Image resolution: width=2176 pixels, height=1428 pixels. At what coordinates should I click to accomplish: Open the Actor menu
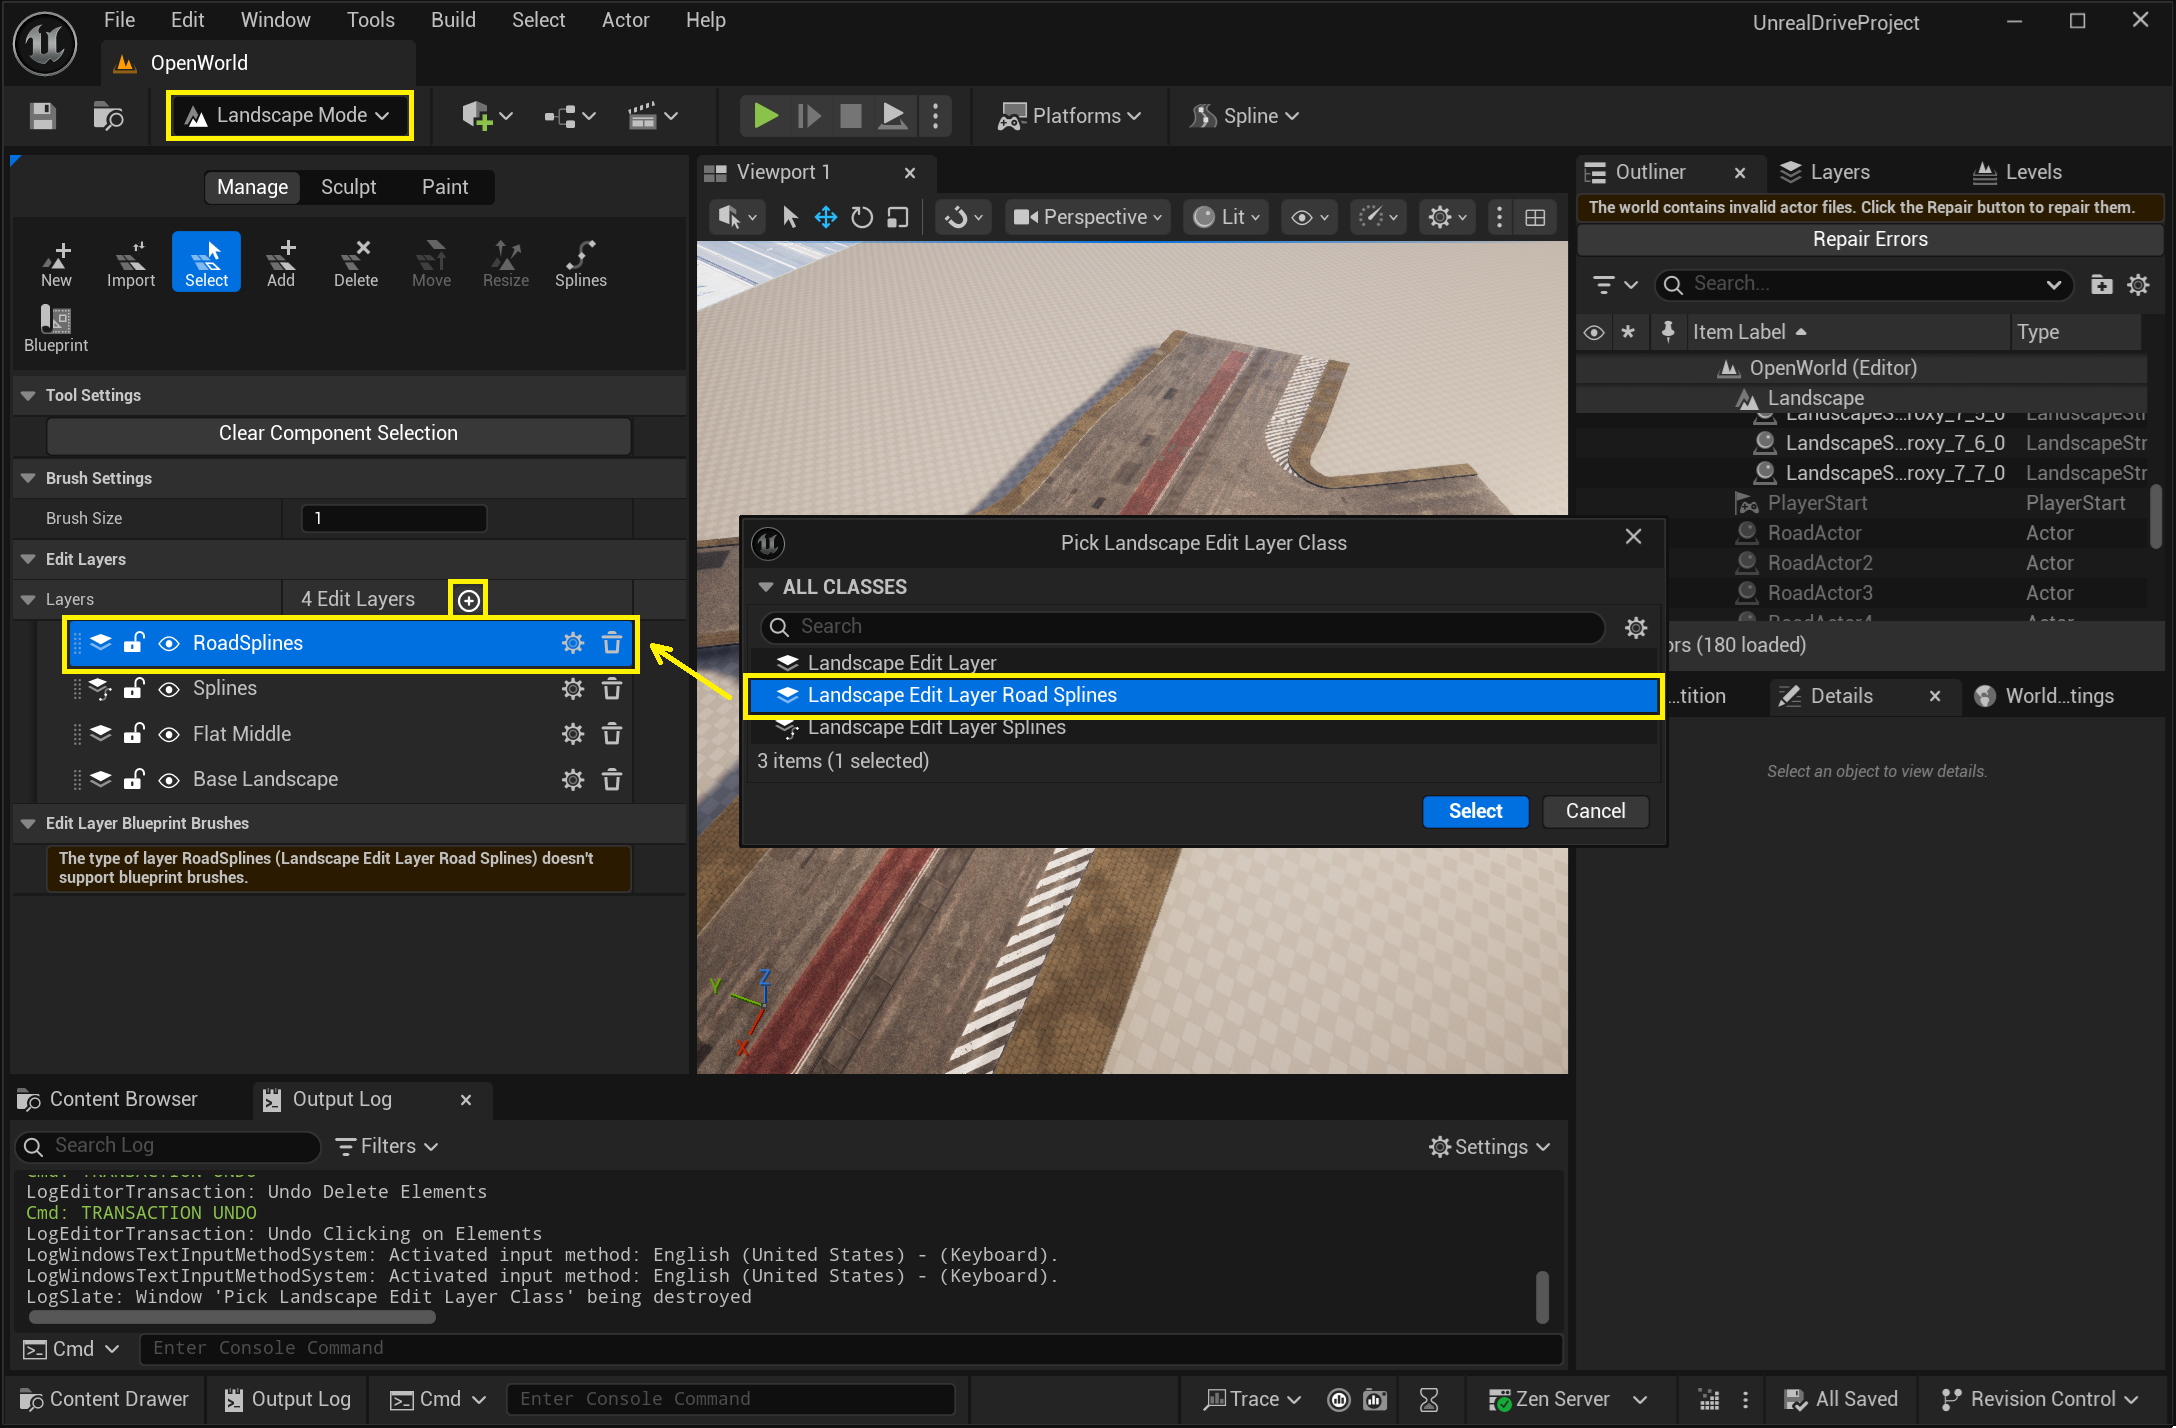[x=625, y=20]
